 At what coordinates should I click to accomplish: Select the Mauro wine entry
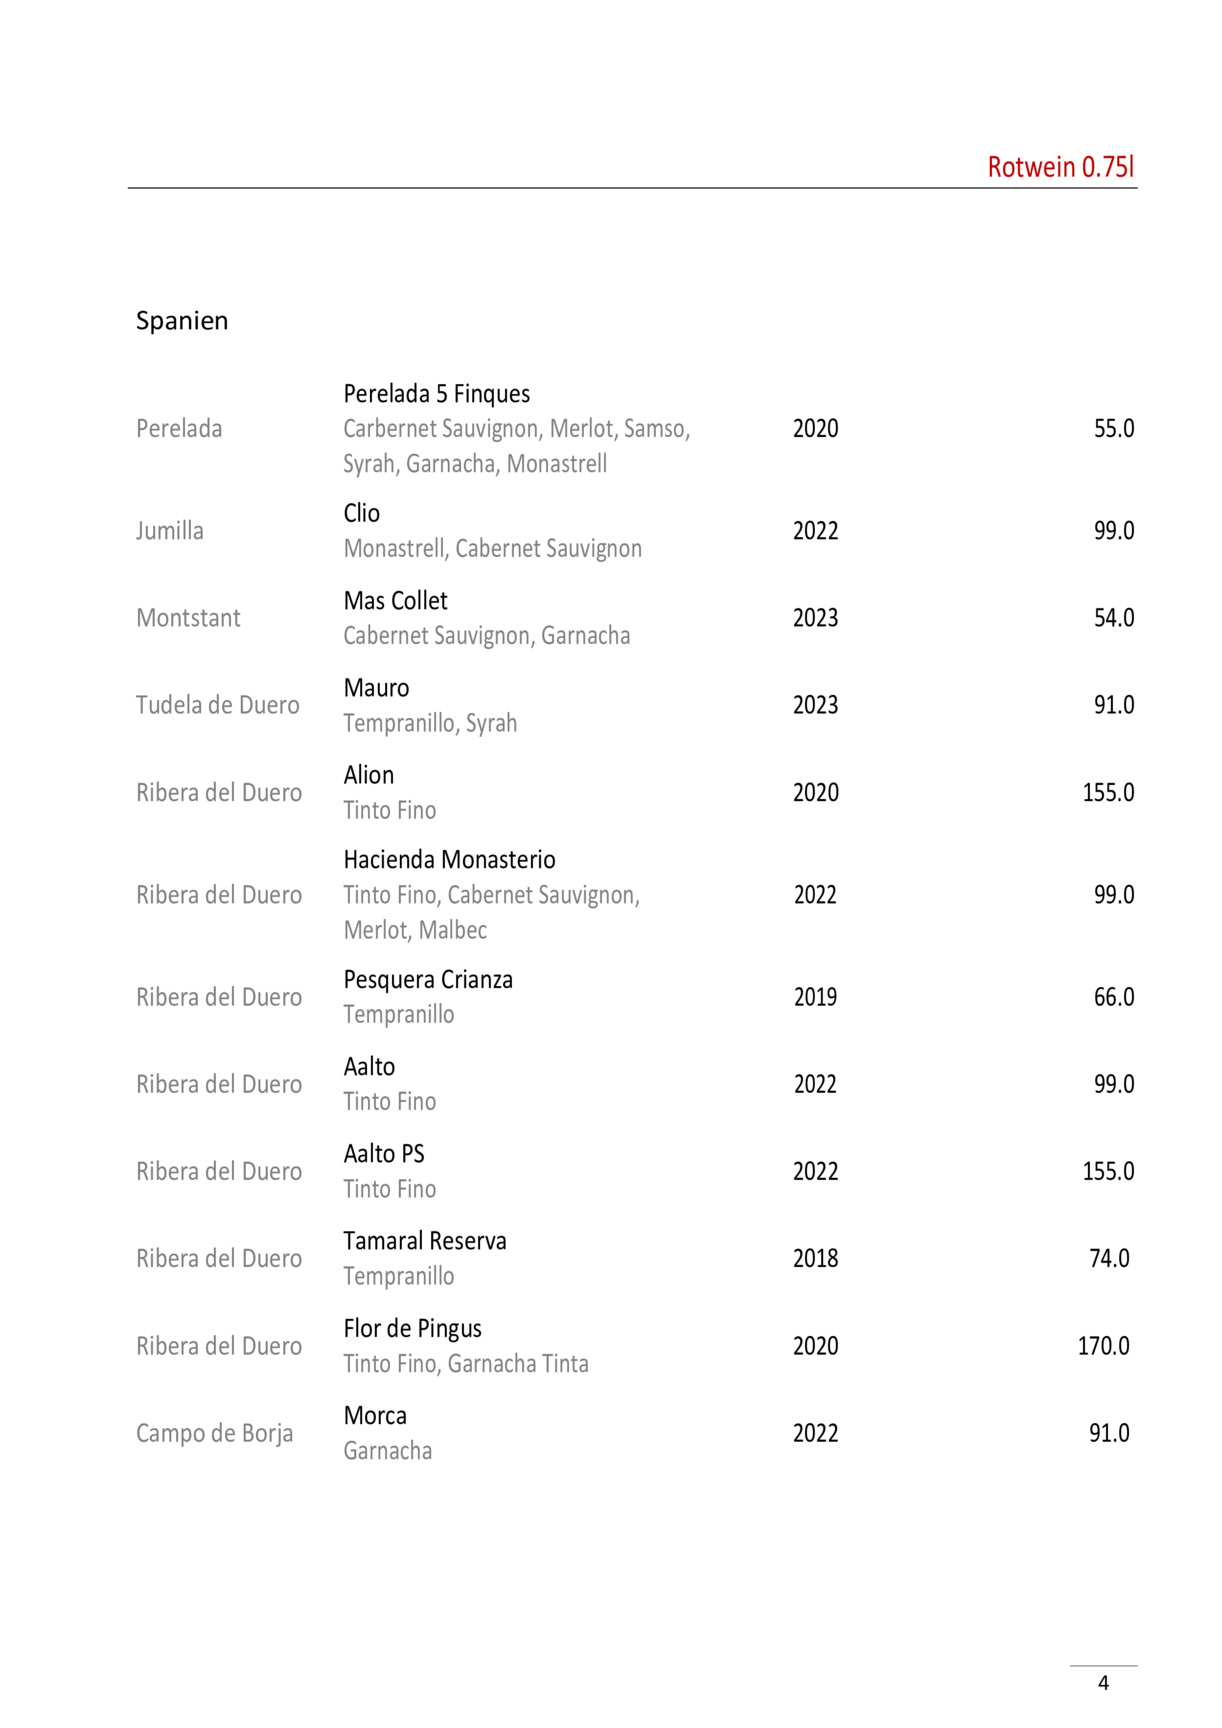click(x=376, y=688)
